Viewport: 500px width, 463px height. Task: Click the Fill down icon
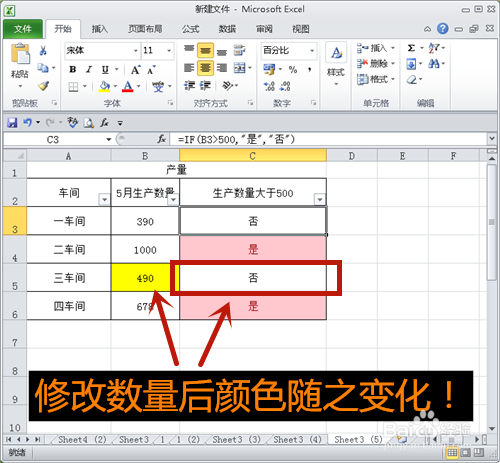411,64
